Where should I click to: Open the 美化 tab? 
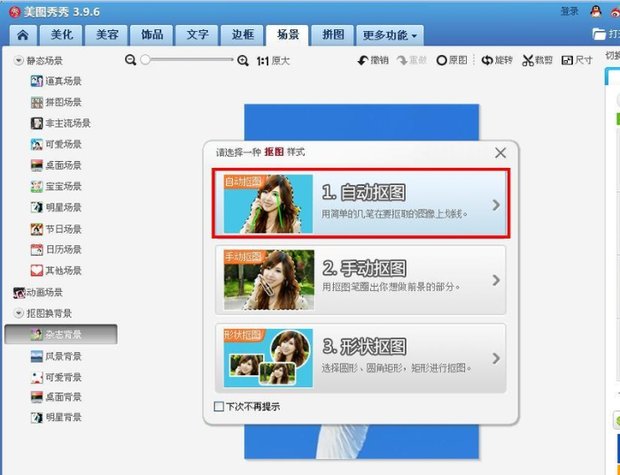click(61, 35)
